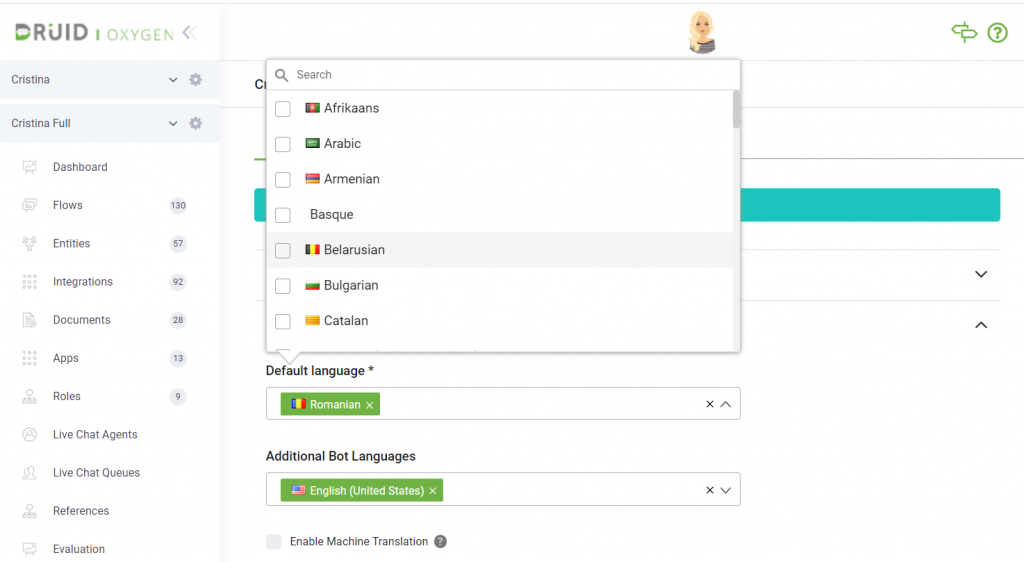Check the Belarusian language checkbox
1024x562 pixels.
click(283, 251)
